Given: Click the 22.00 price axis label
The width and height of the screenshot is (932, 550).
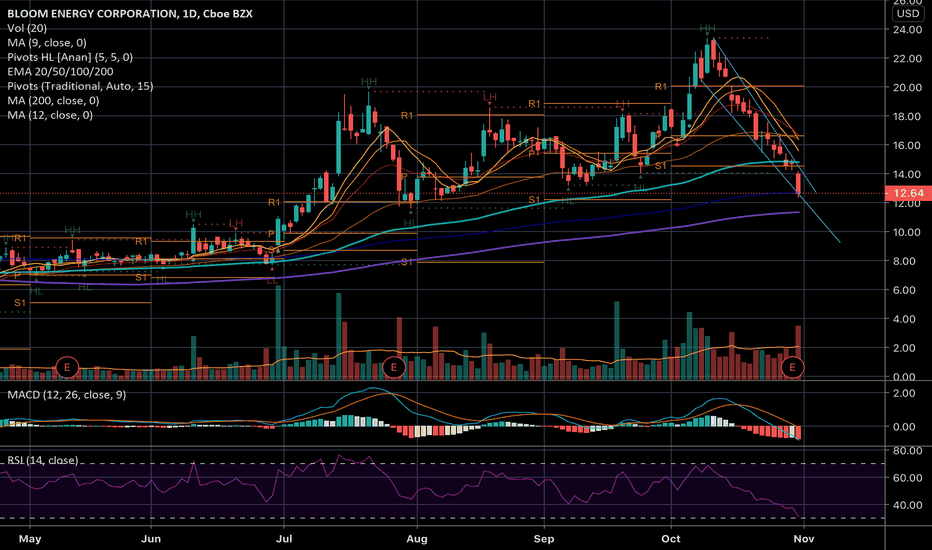Looking at the screenshot, I should (908, 58).
